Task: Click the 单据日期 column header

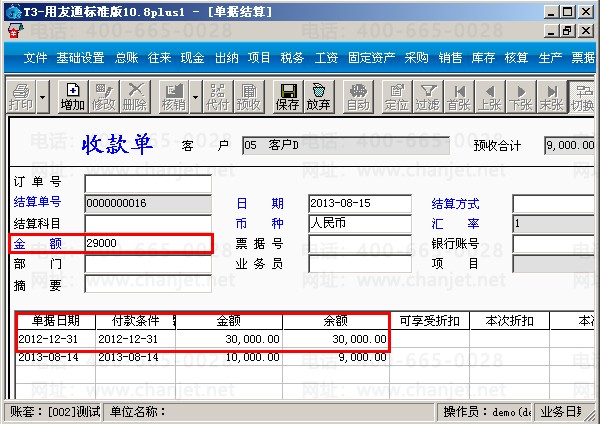Action: click(56, 321)
